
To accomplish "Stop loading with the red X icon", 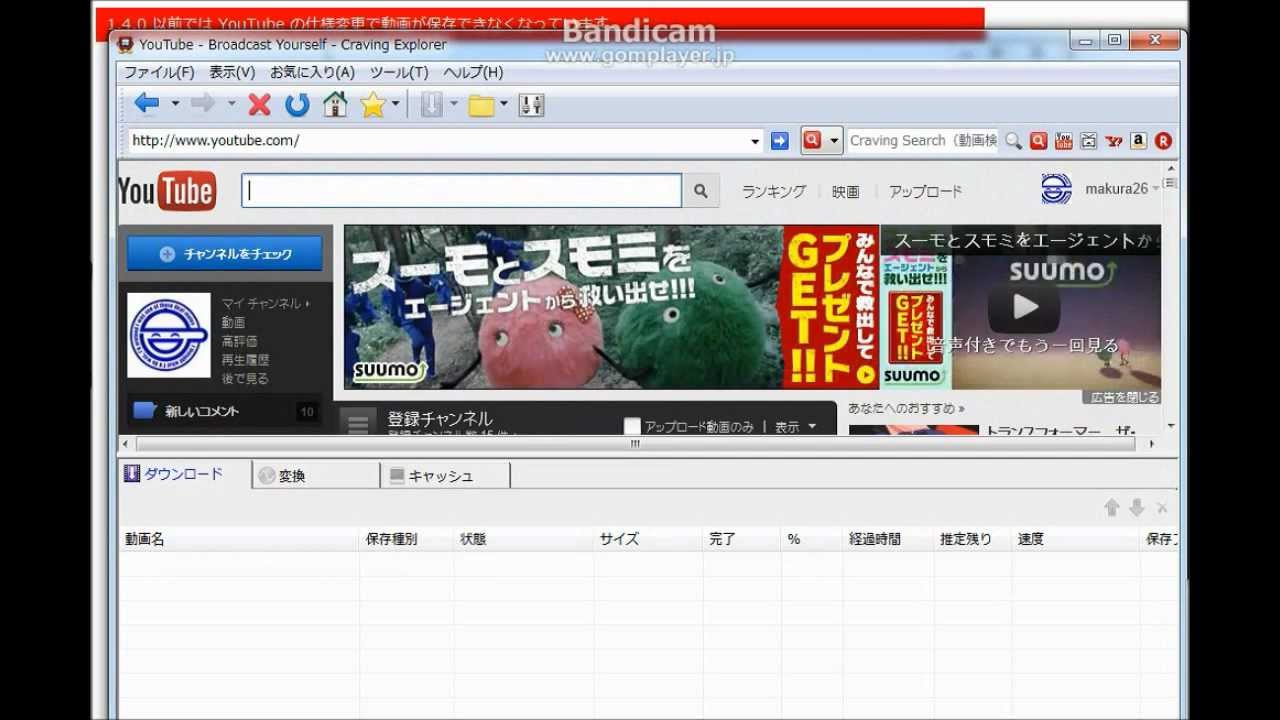I will pyautogui.click(x=260, y=104).
